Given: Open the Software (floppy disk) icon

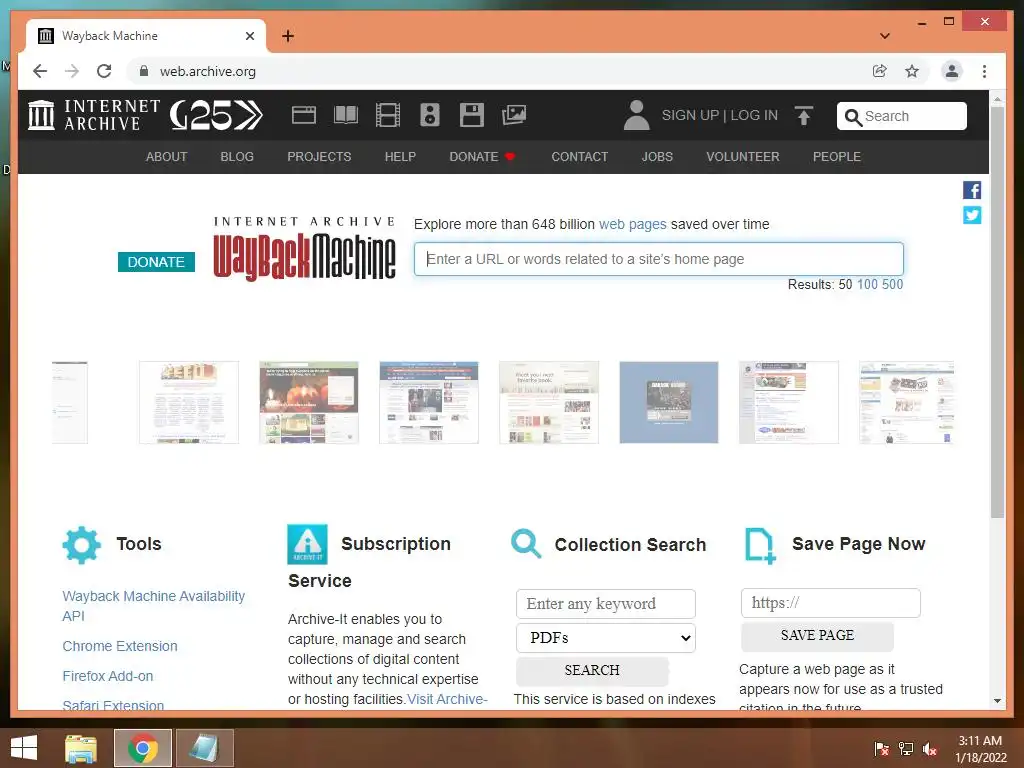Looking at the screenshot, I should [x=472, y=116].
